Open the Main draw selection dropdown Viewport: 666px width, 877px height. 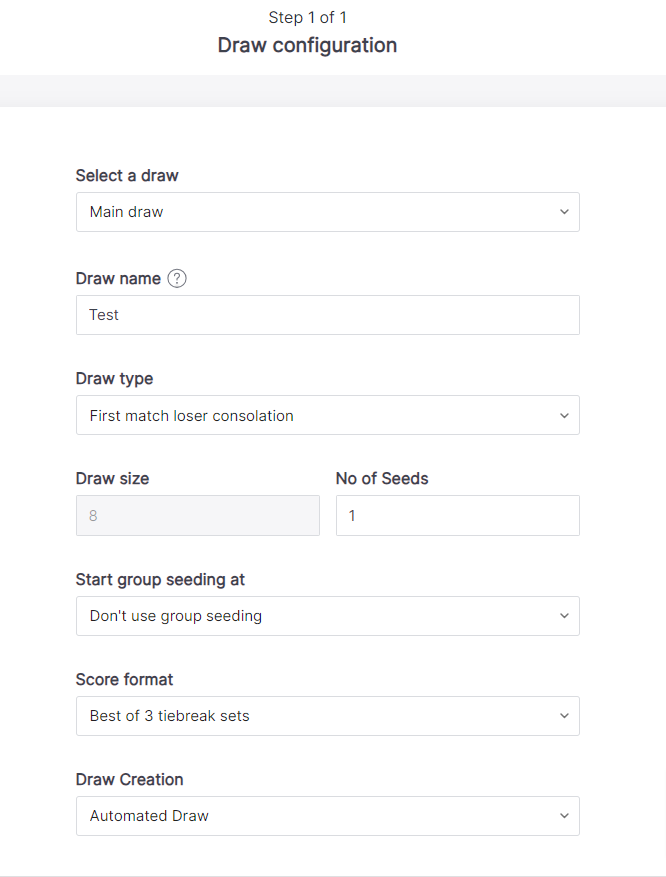click(328, 212)
